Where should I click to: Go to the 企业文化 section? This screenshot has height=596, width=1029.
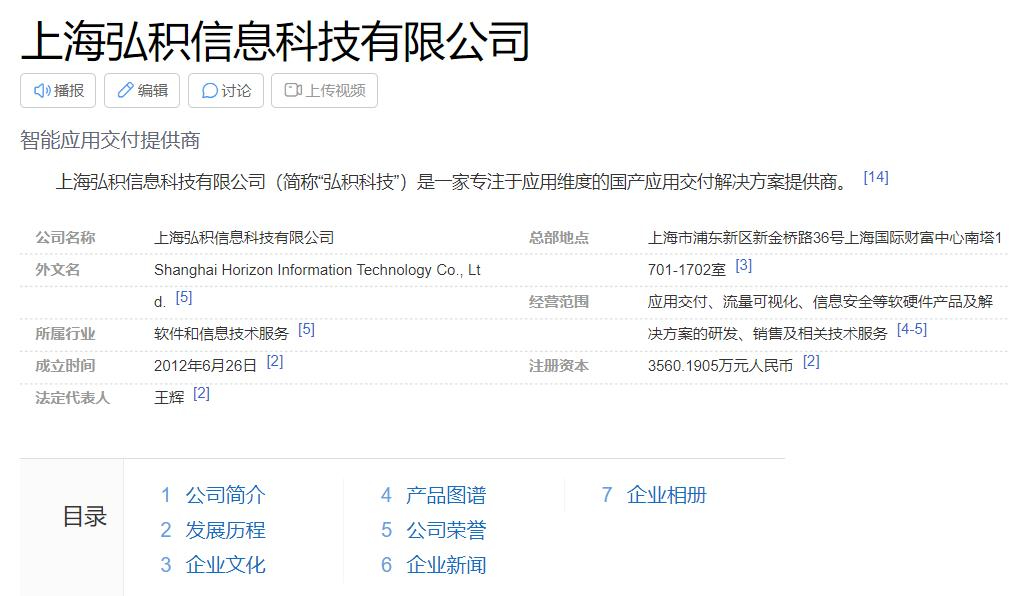point(225,564)
